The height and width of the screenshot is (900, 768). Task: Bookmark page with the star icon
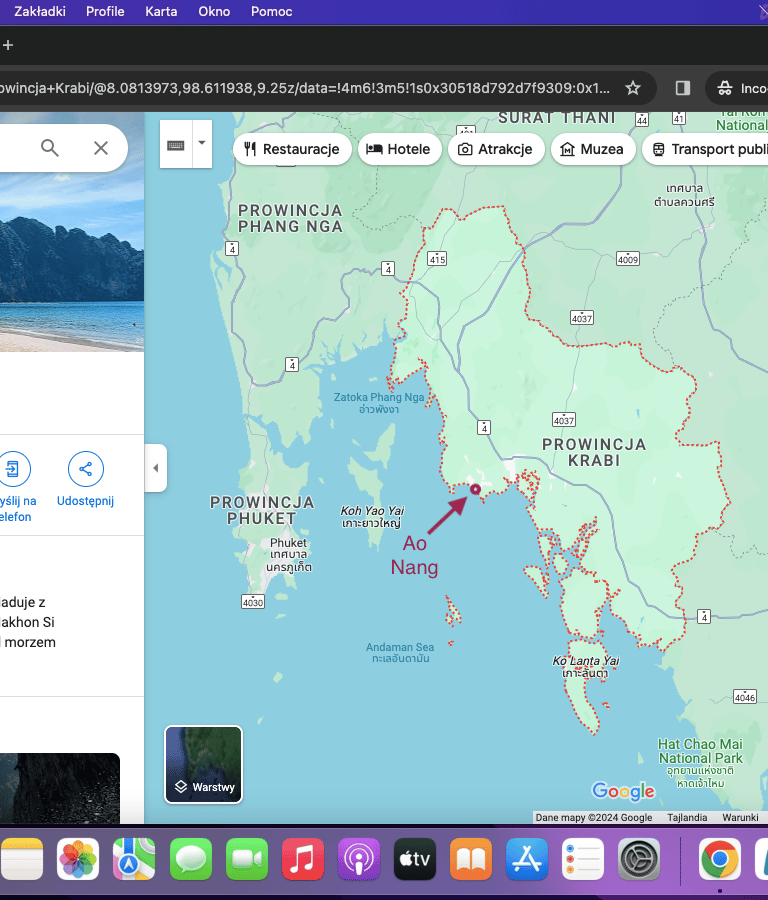(633, 88)
